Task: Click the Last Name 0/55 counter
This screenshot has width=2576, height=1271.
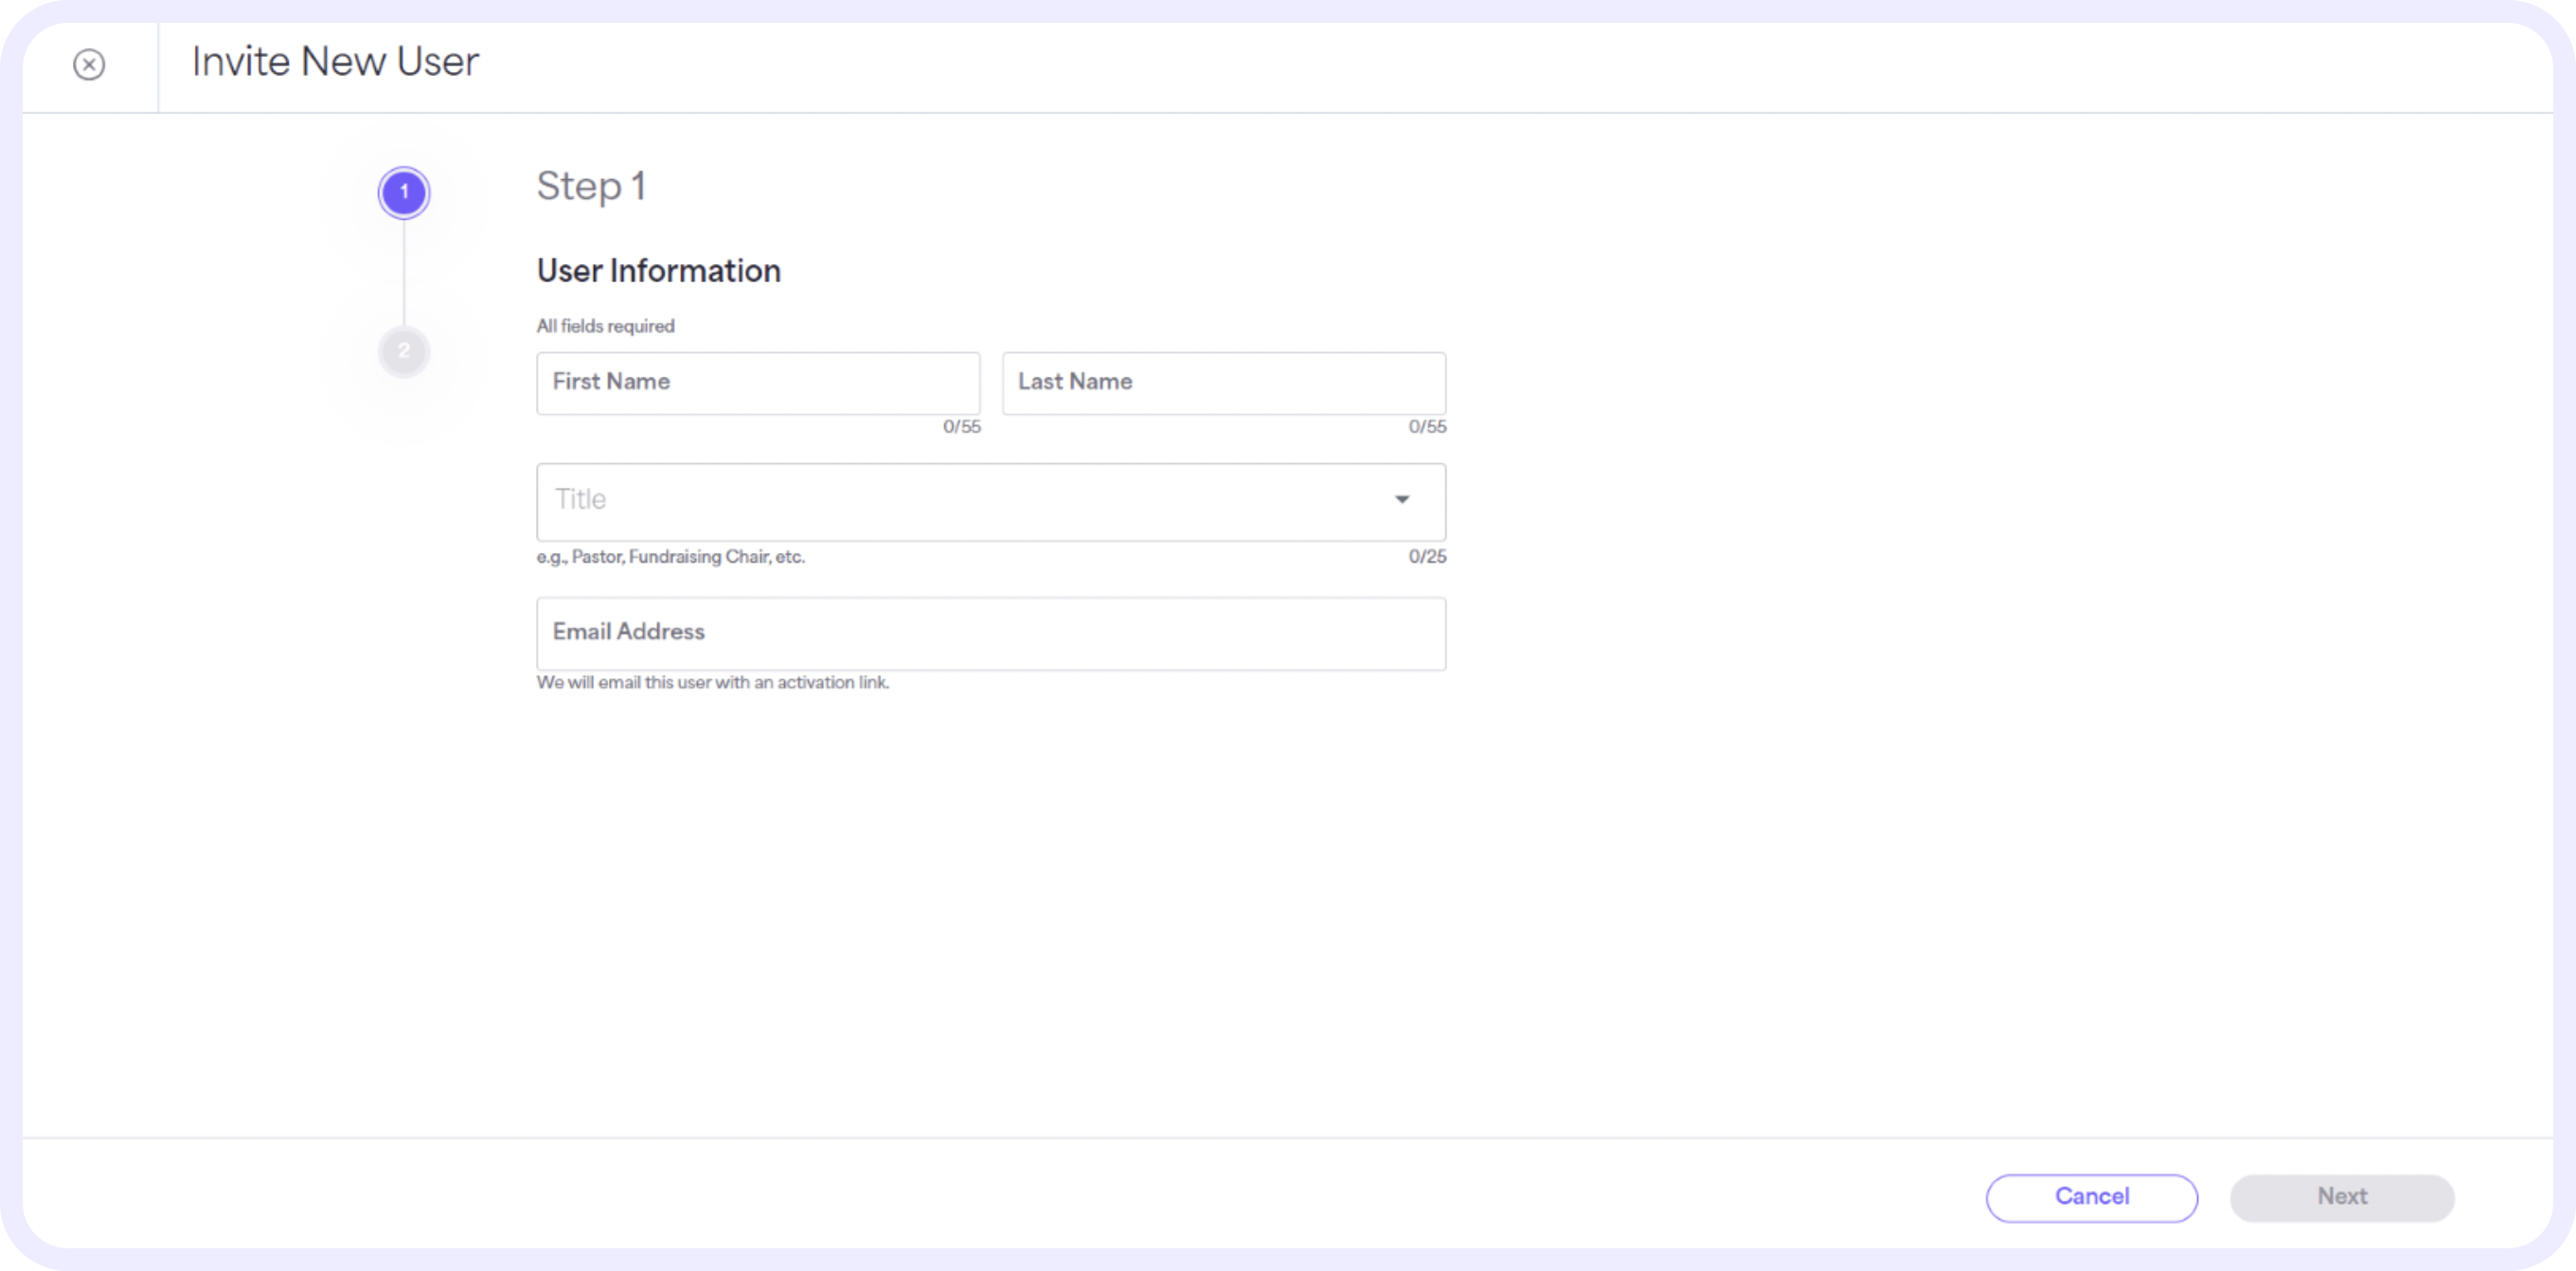Action: tap(1427, 427)
